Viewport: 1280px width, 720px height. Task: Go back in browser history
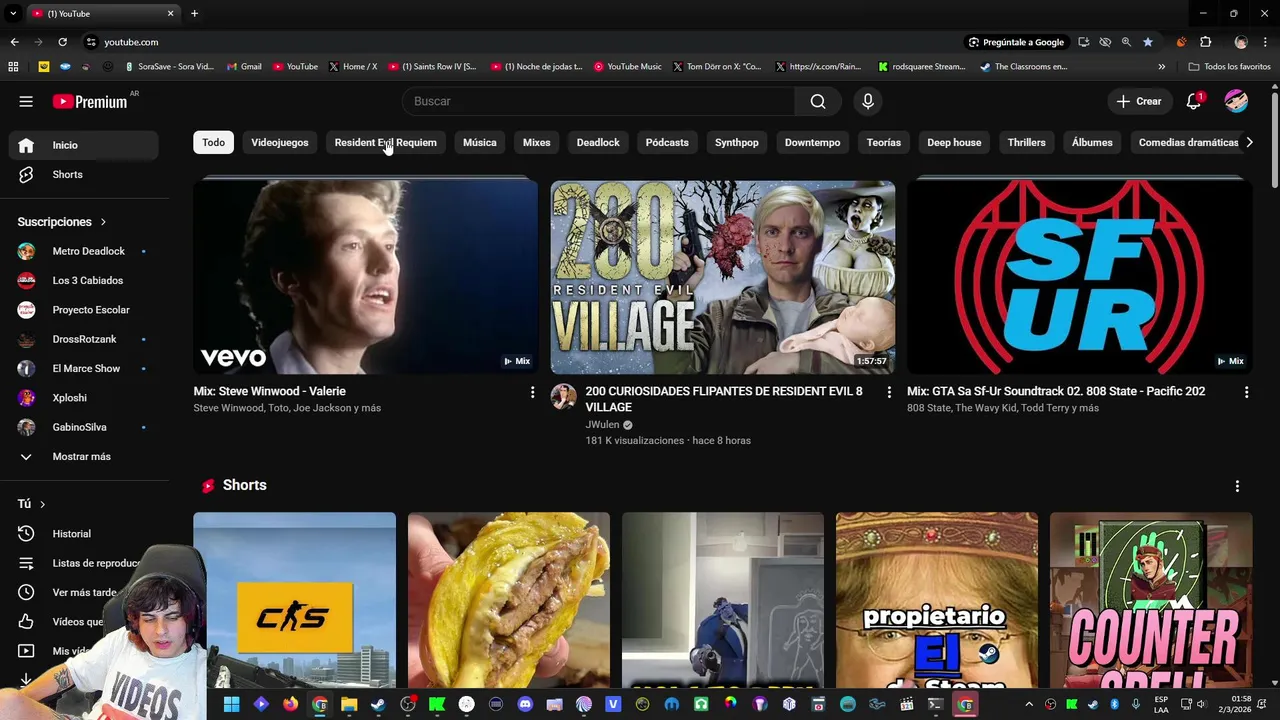click(14, 42)
